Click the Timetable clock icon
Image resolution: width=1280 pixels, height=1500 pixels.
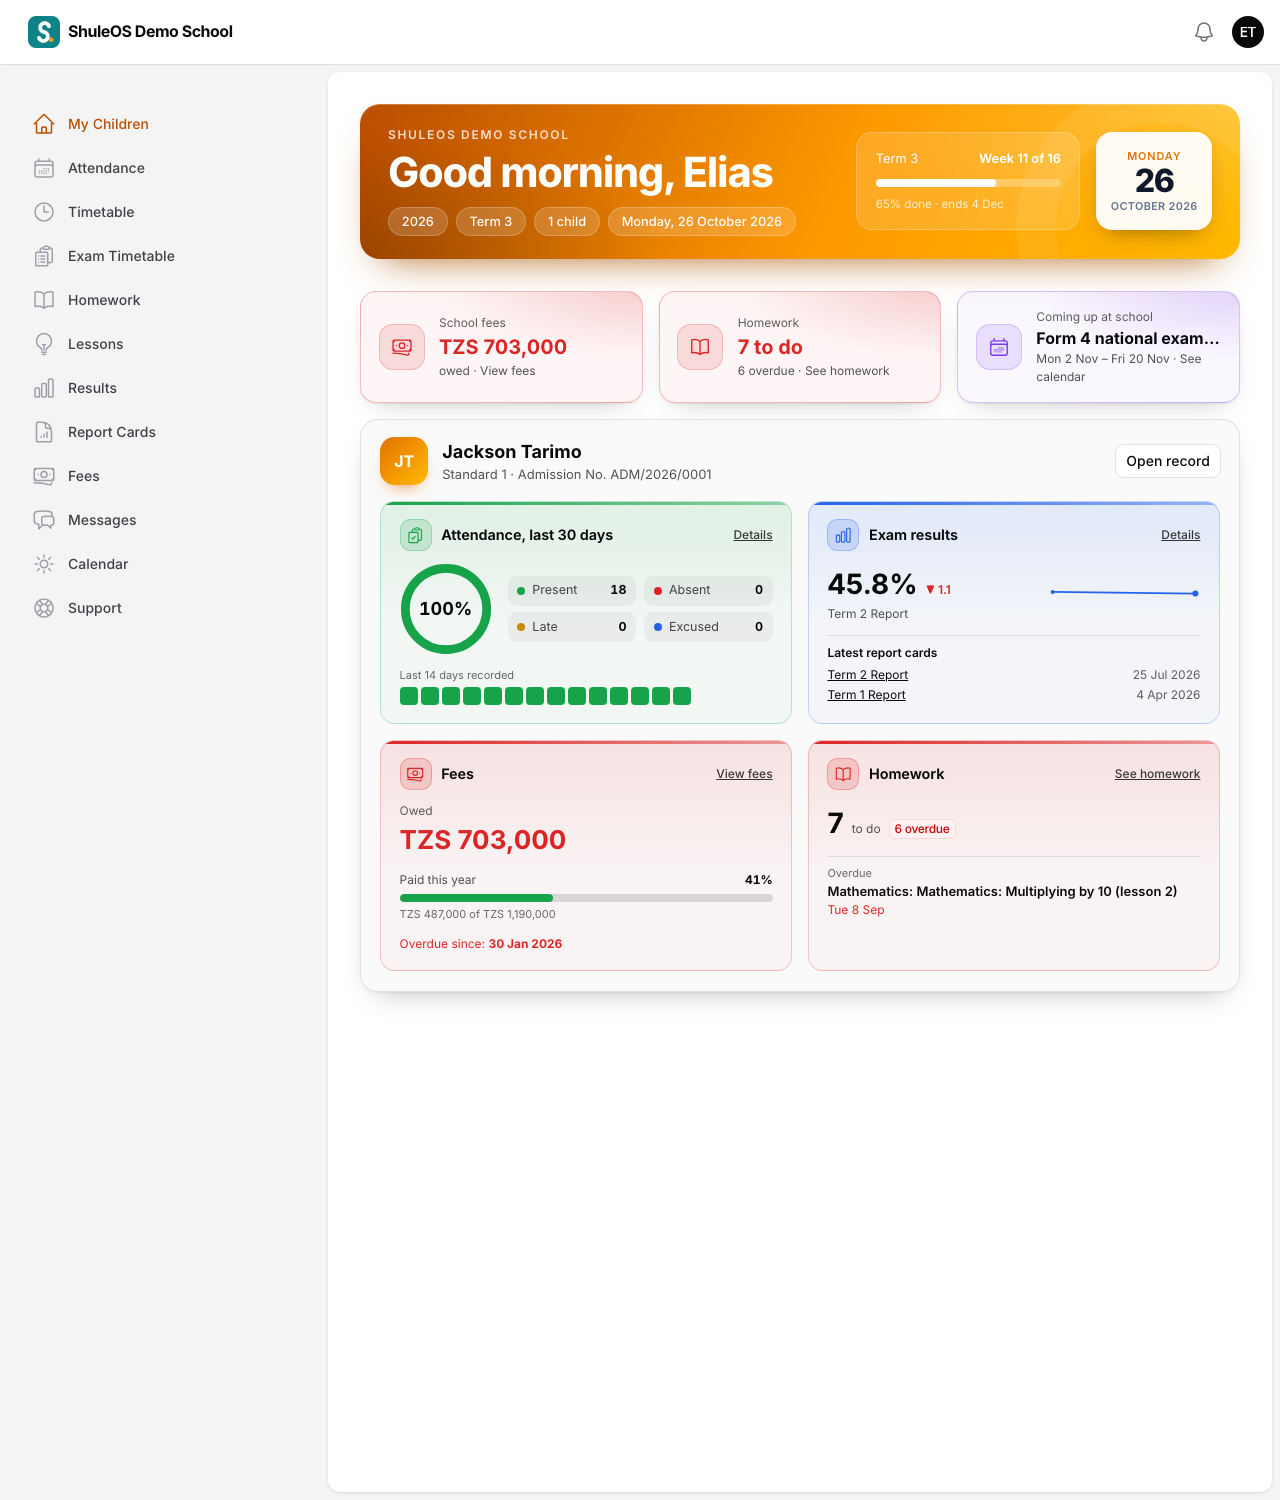(44, 212)
